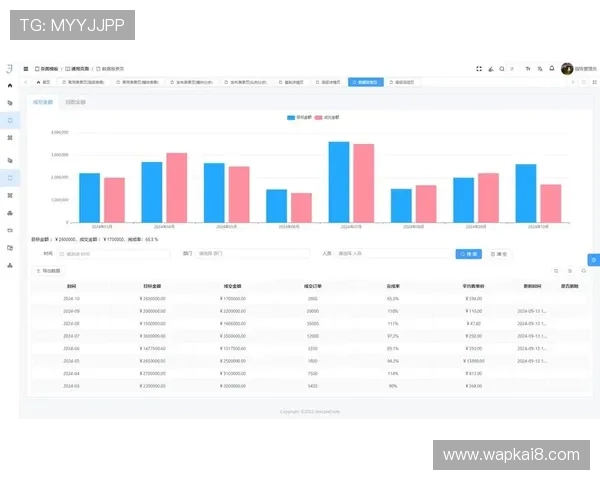Open the user avatar profile menu
Viewport: 600px width, 480px height.
pos(567,69)
